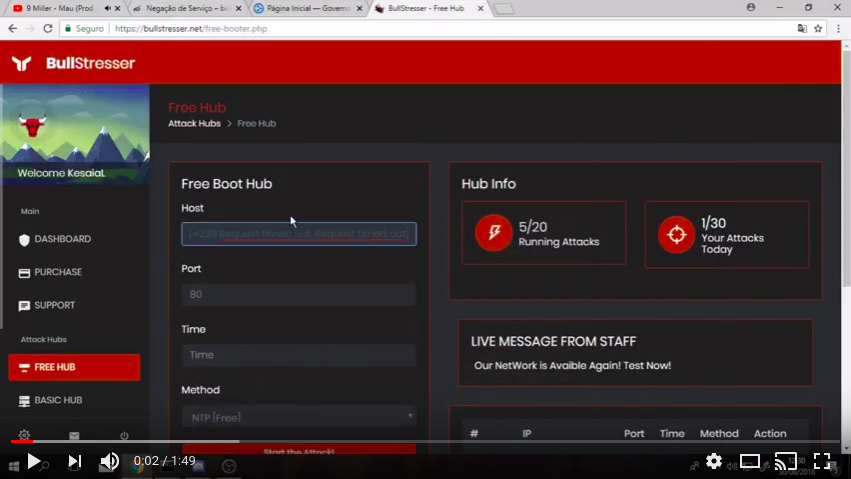Click the translate page icon in address bar

(x=802, y=28)
